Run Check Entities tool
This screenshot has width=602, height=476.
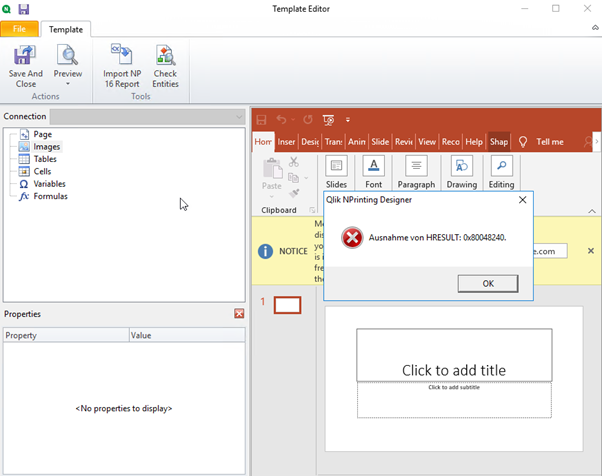click(165, 56)
